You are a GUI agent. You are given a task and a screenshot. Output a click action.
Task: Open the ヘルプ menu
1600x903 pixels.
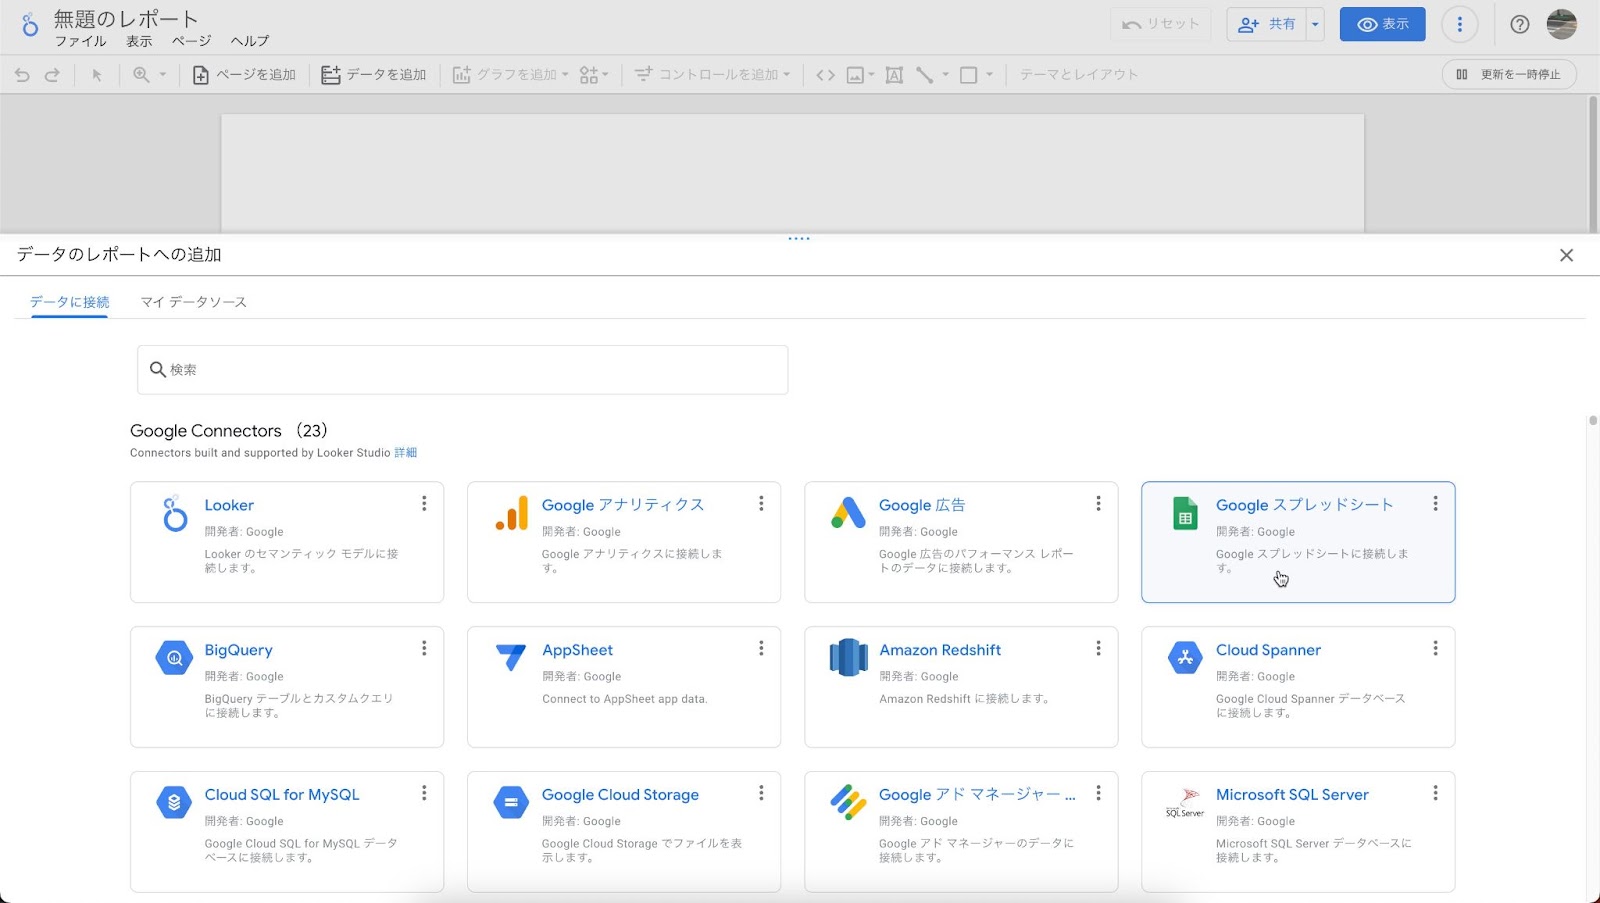point(249,41)
